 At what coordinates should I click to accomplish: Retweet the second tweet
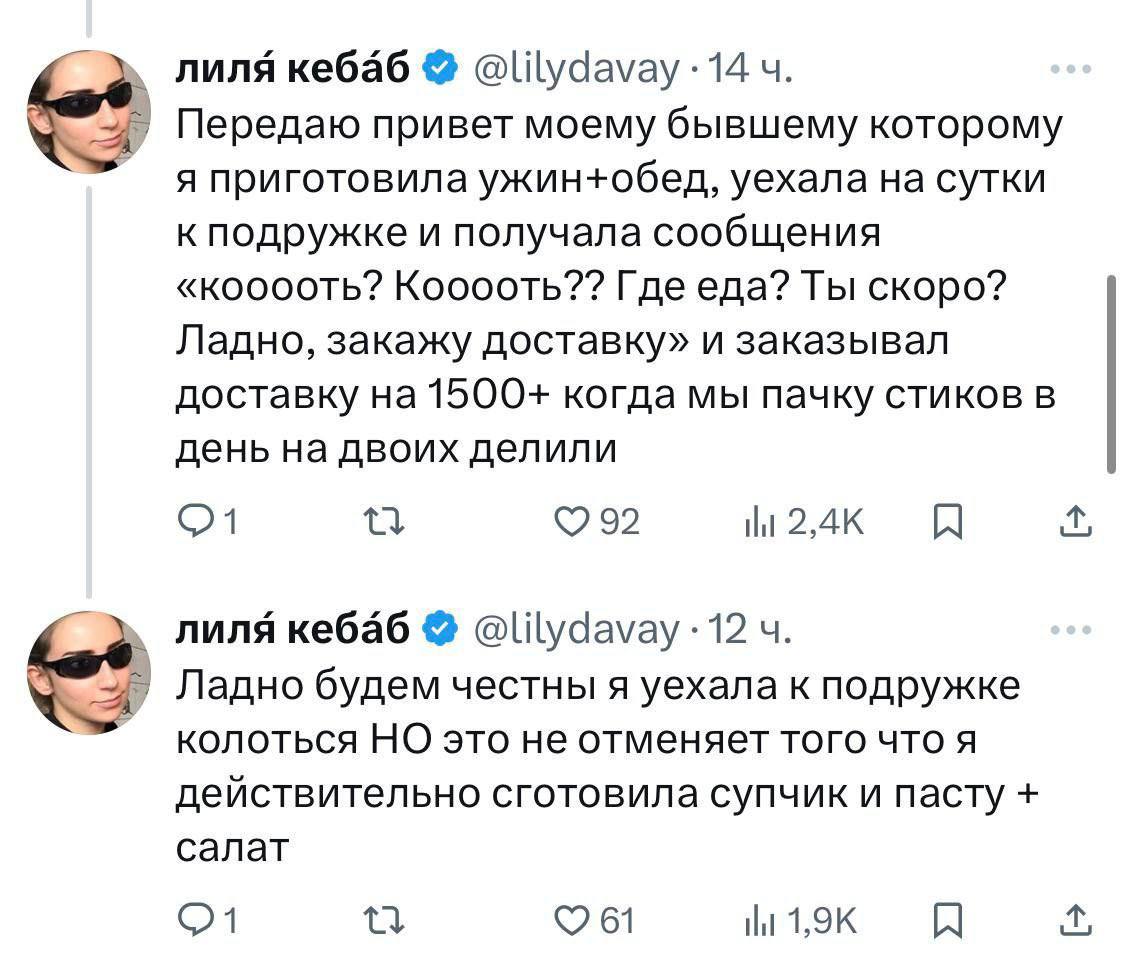click(384, 922)
